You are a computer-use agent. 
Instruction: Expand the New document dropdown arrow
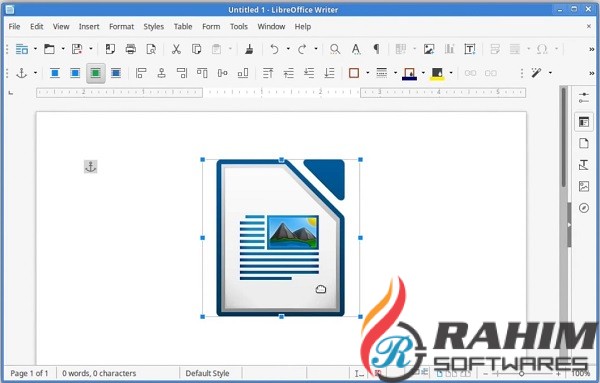click(x=35, y=49)
